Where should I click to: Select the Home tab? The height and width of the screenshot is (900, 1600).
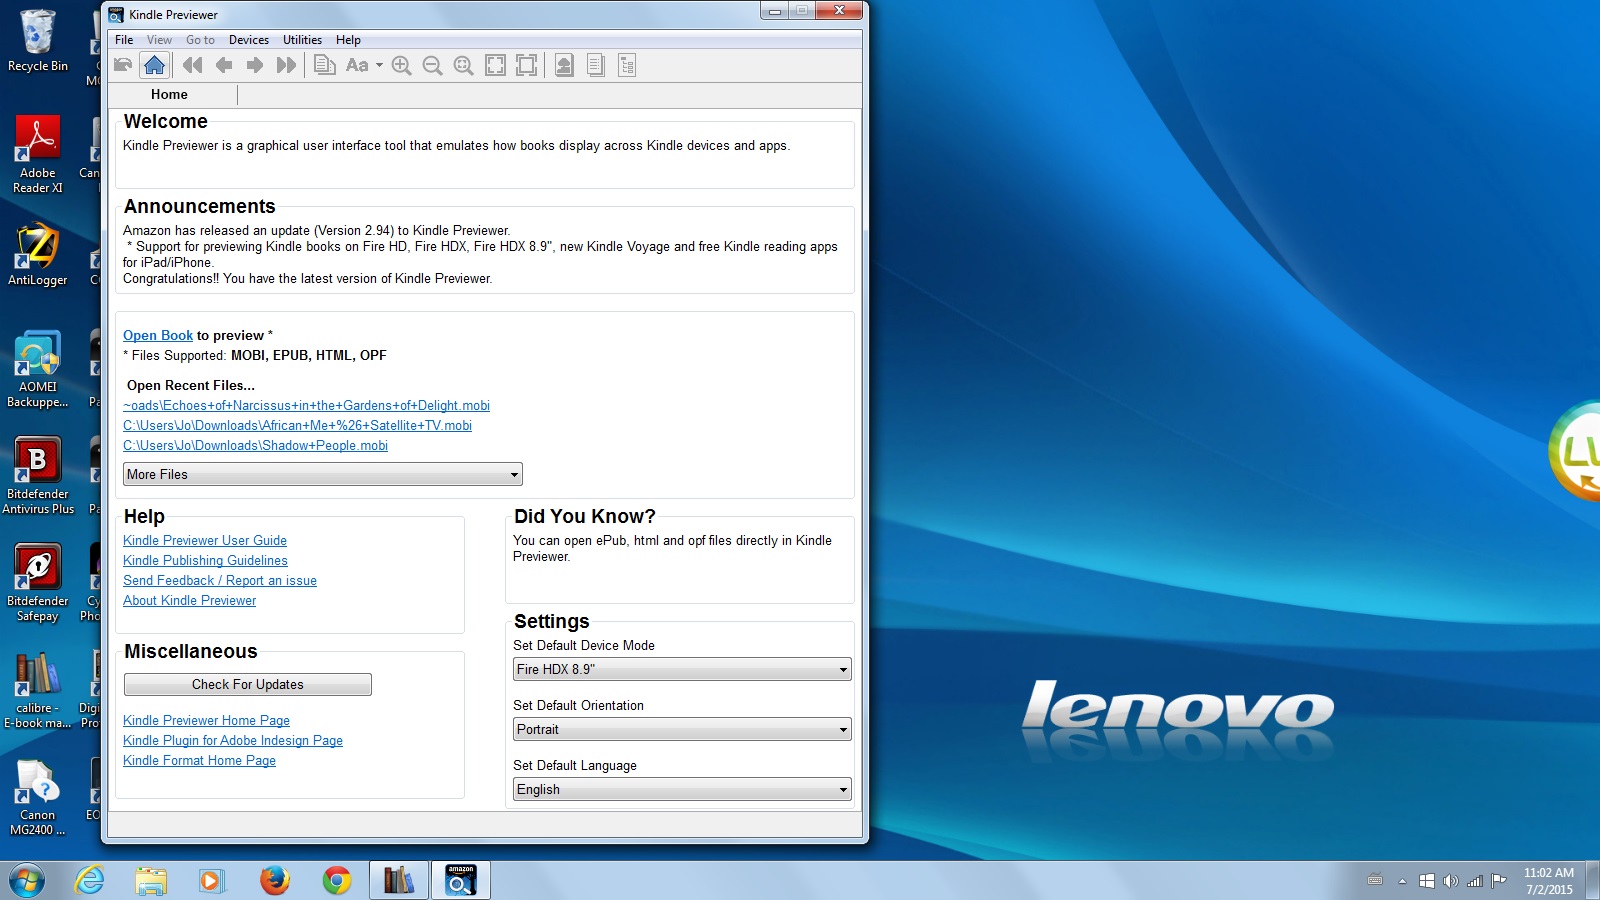[169, 95]
